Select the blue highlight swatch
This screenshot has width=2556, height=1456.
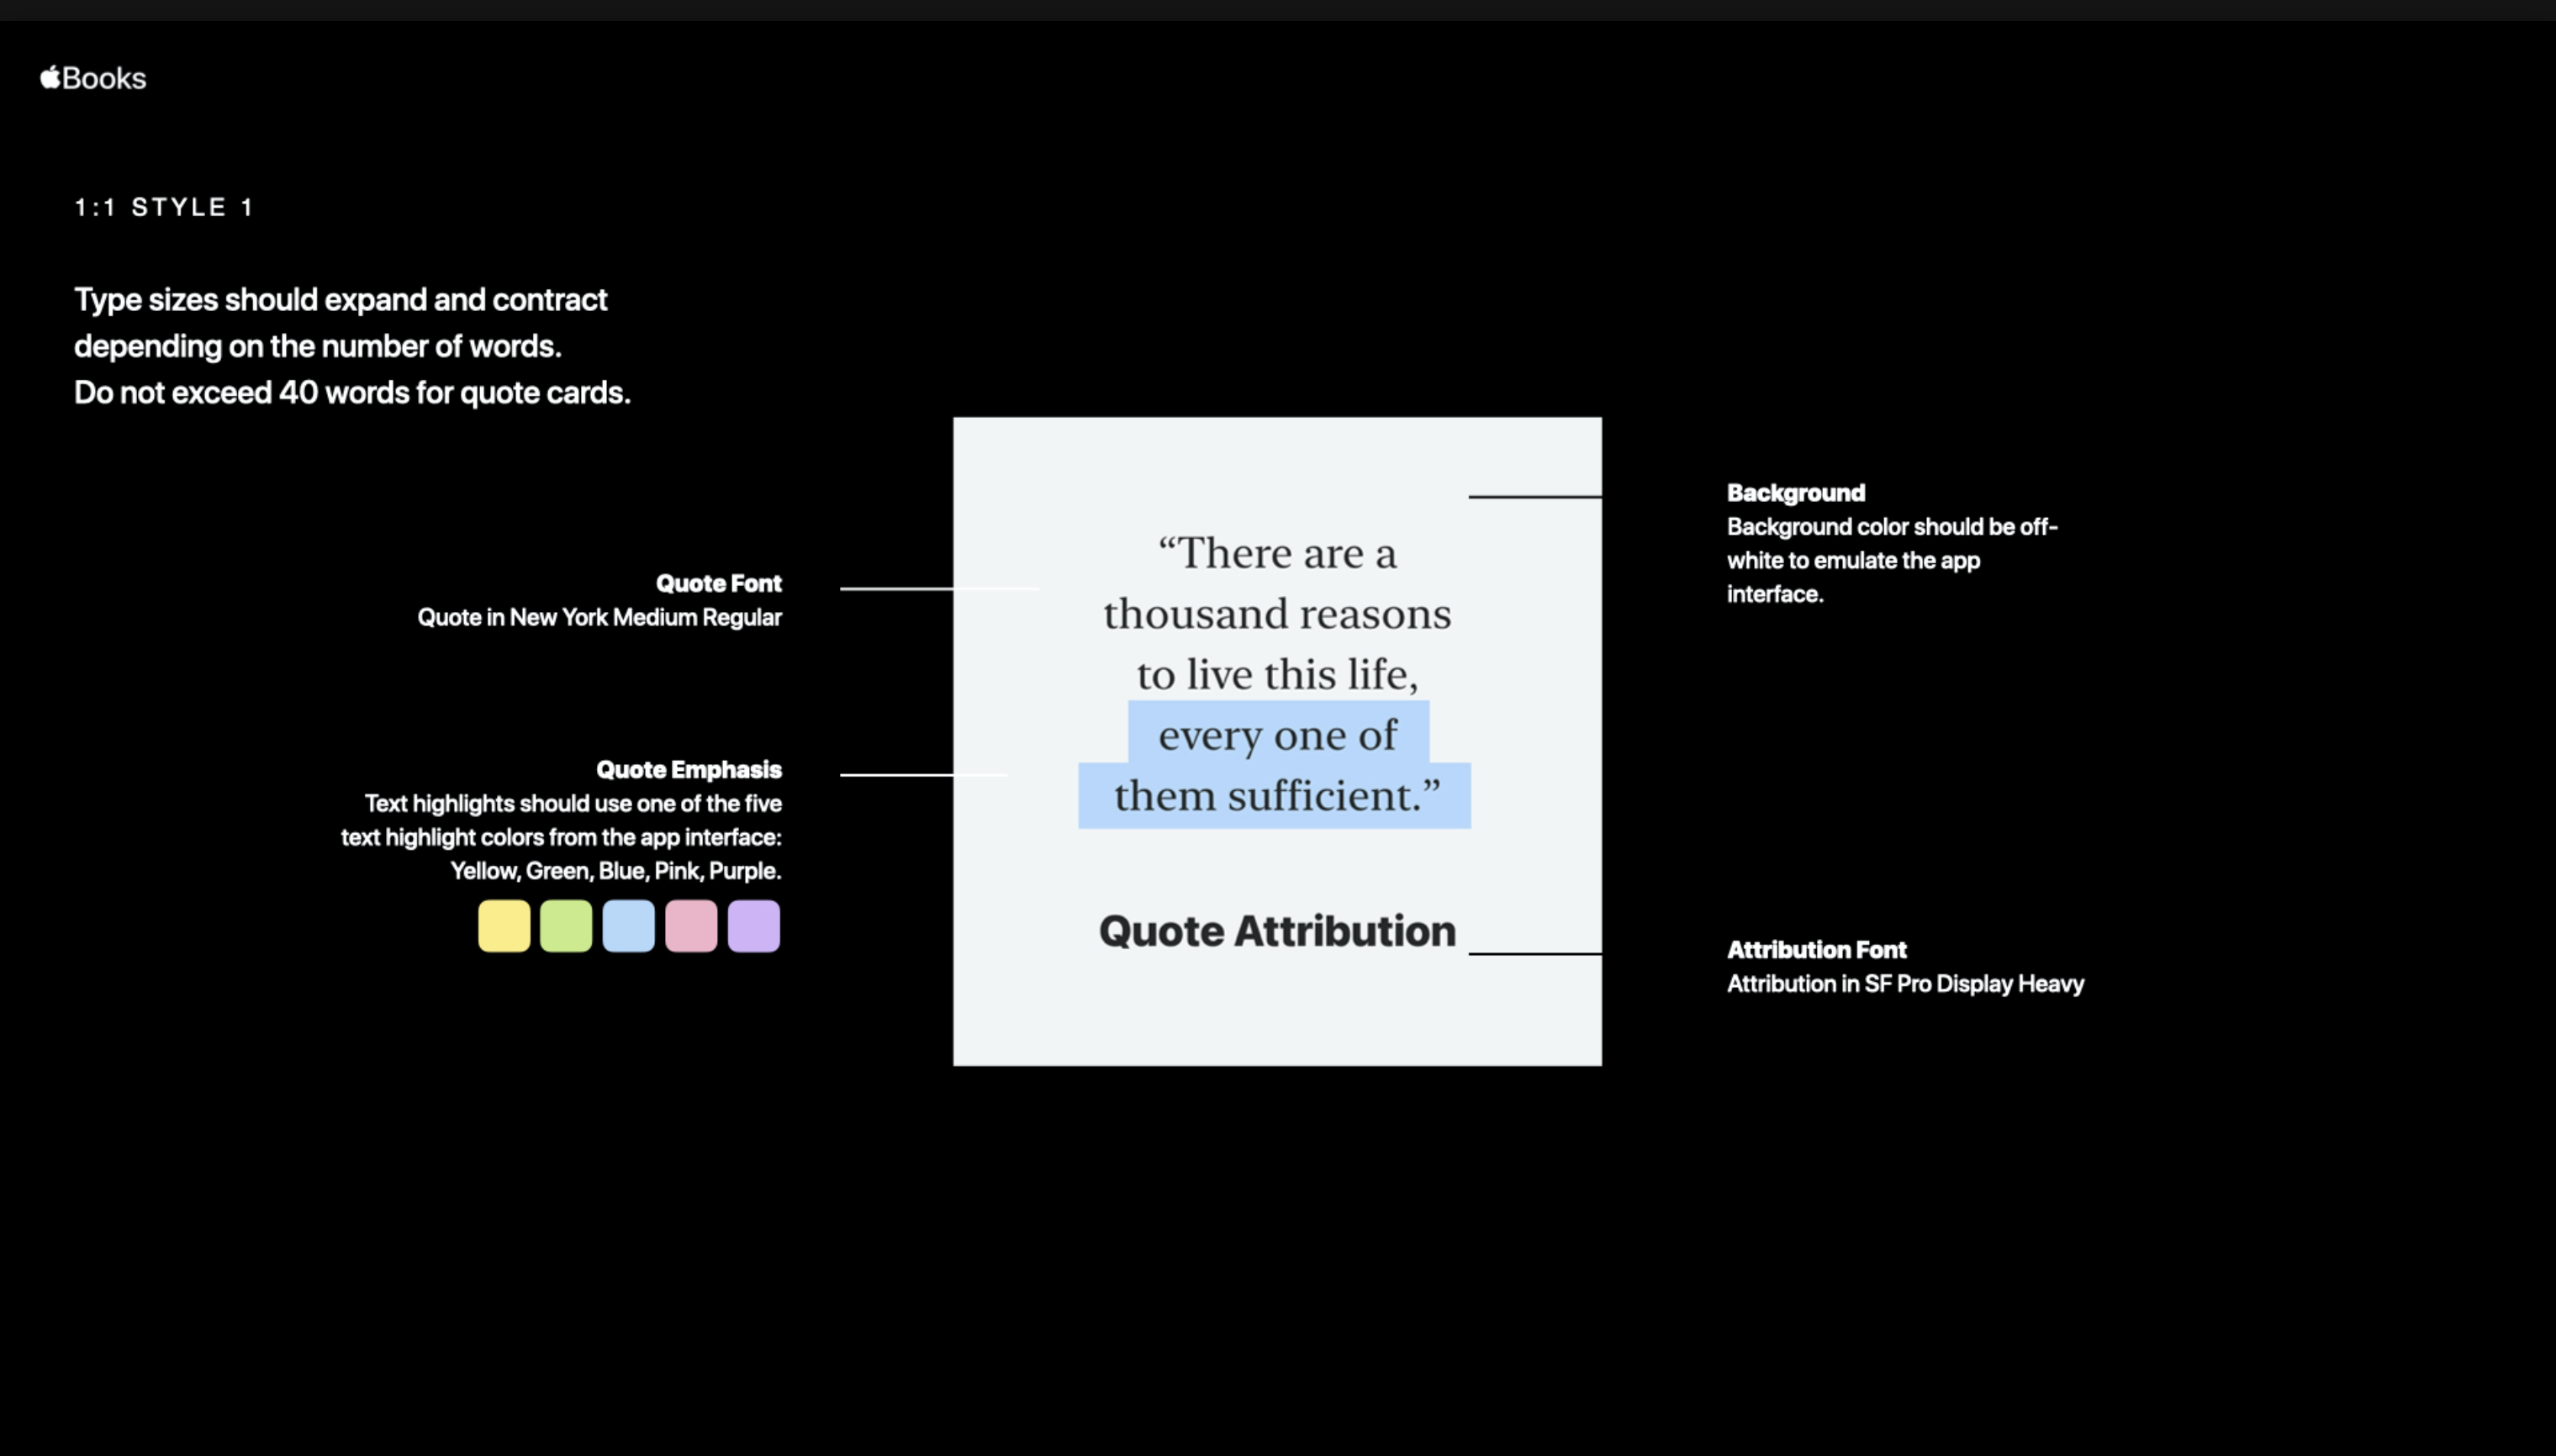(629, 926)
